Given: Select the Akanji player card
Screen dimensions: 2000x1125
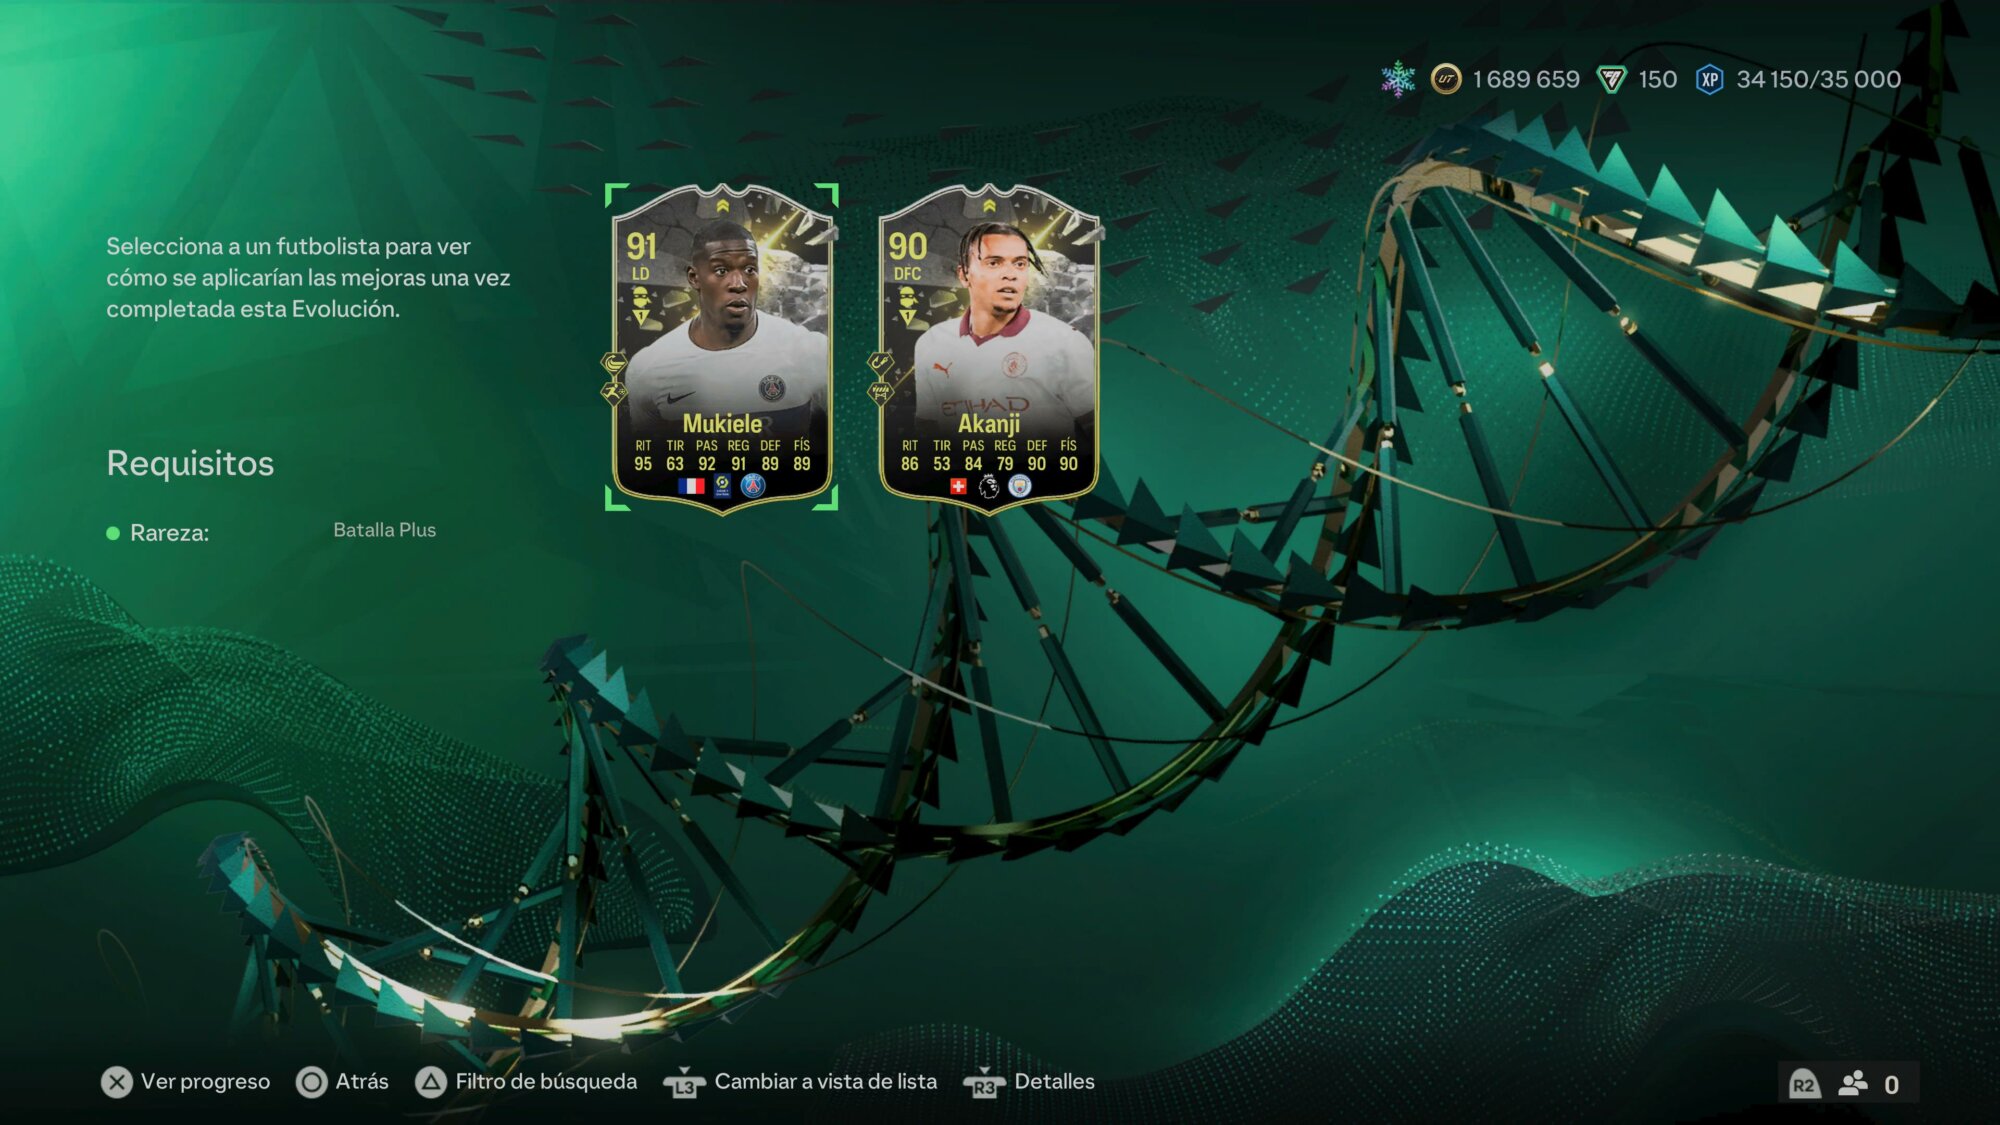Looking at the screenshot, I should [988, 347].
